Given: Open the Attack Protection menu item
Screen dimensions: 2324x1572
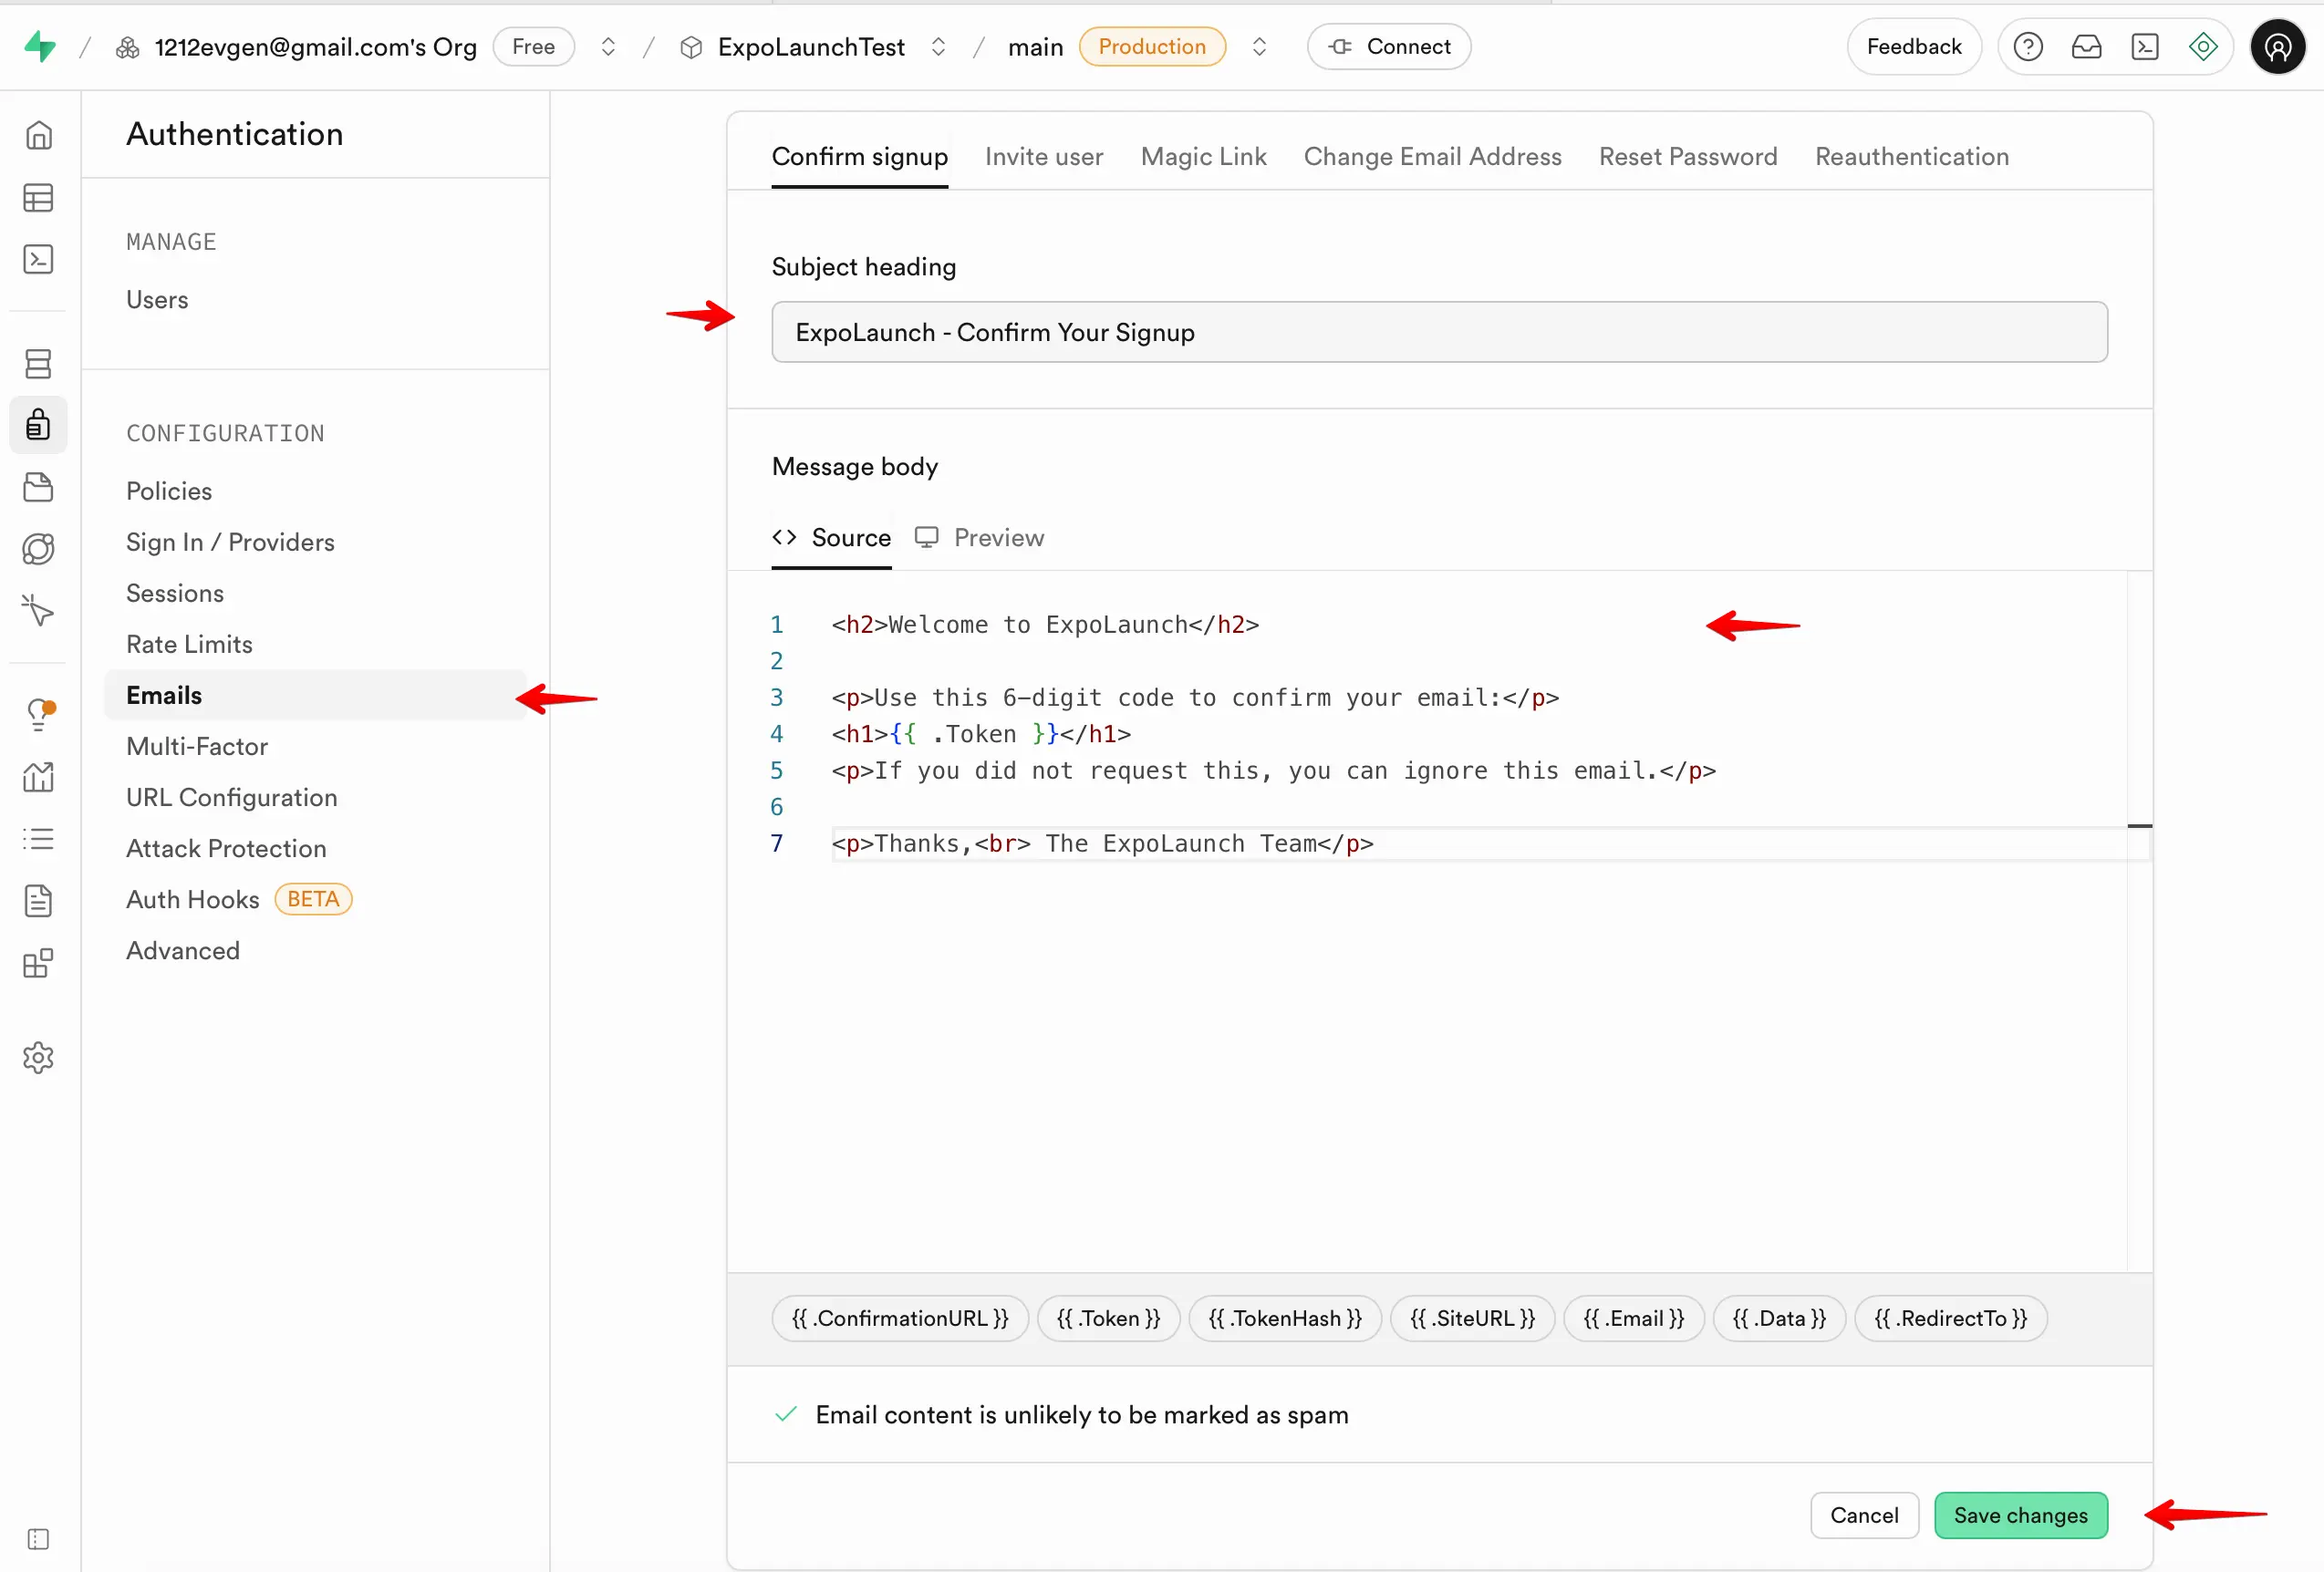Looking at the screenshot, I should click(226, 848).
